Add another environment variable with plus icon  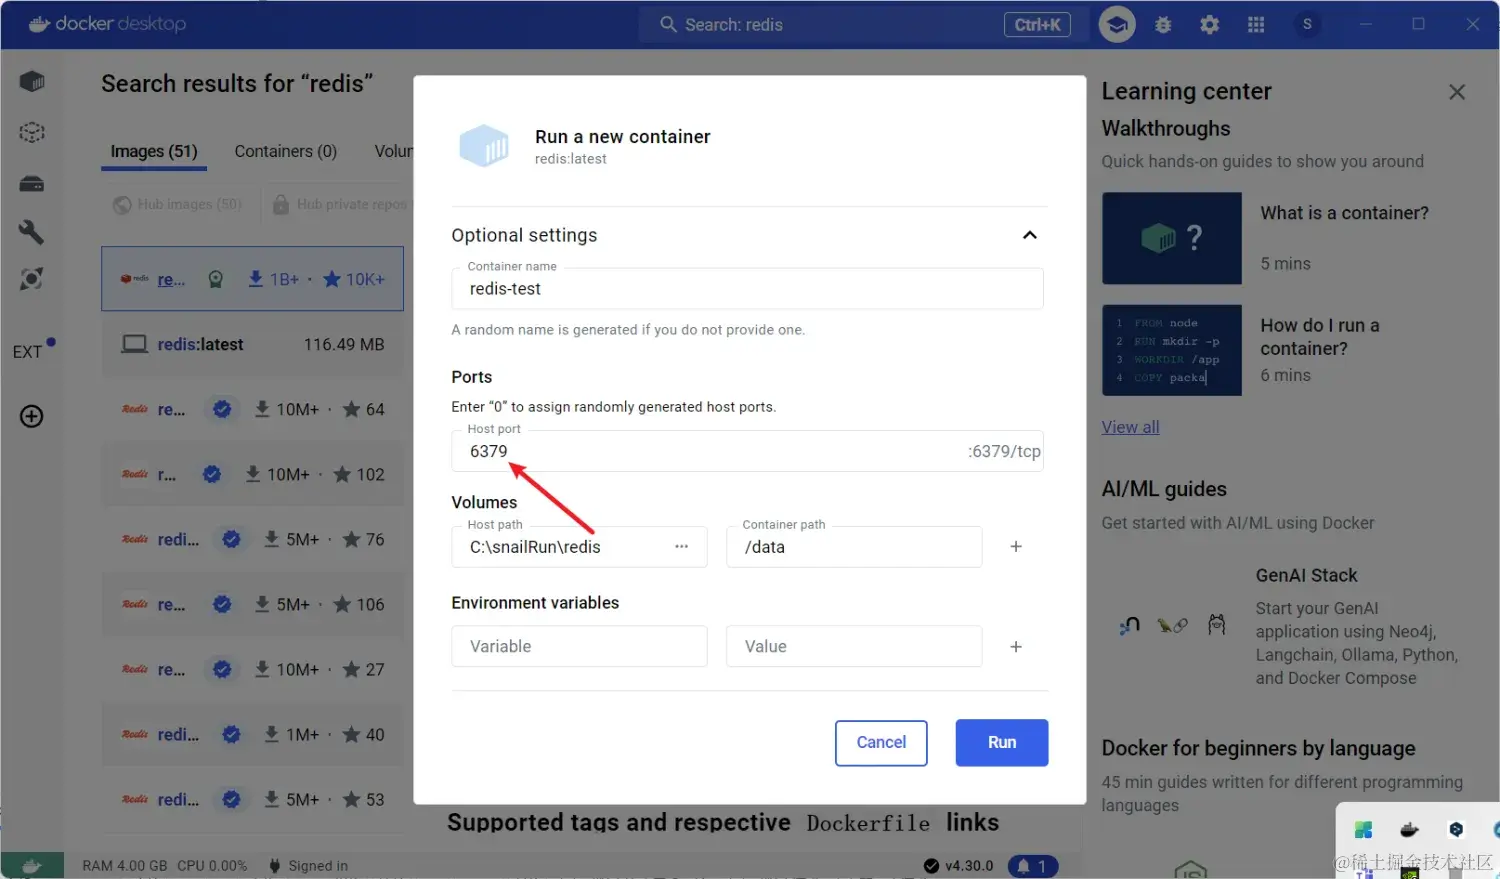tap(1016, 646)
